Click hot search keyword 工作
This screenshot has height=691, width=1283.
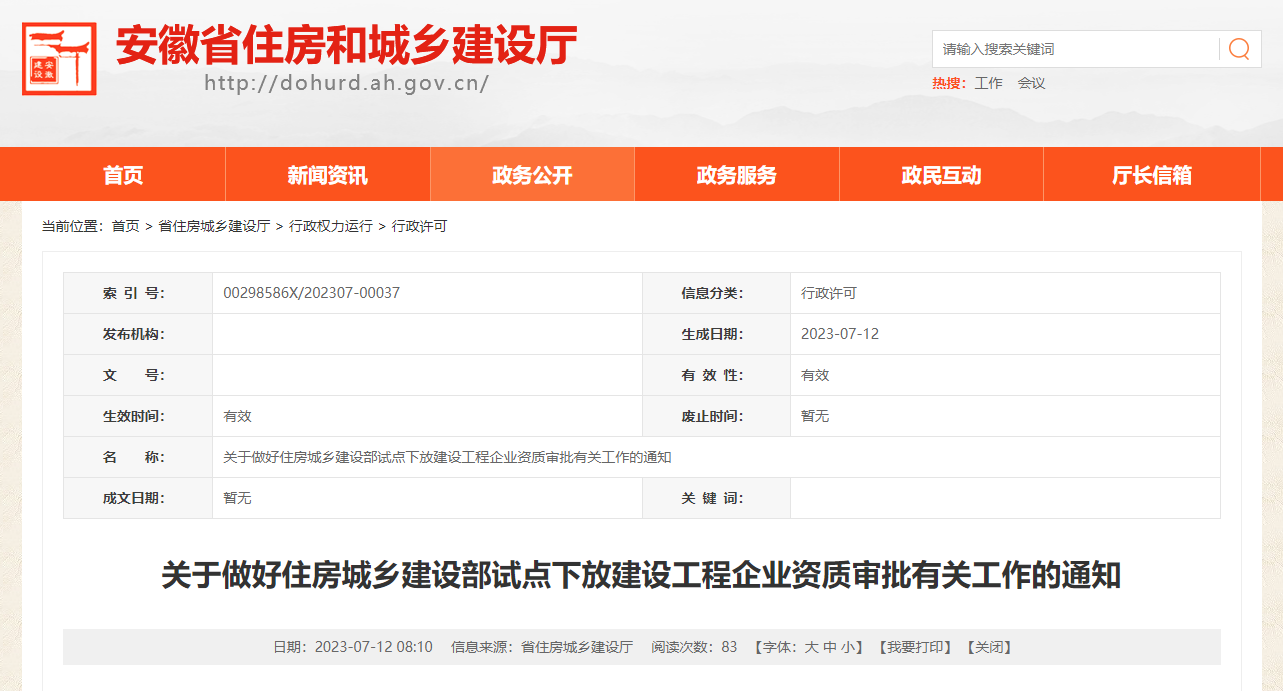click(x=988, y=83)
